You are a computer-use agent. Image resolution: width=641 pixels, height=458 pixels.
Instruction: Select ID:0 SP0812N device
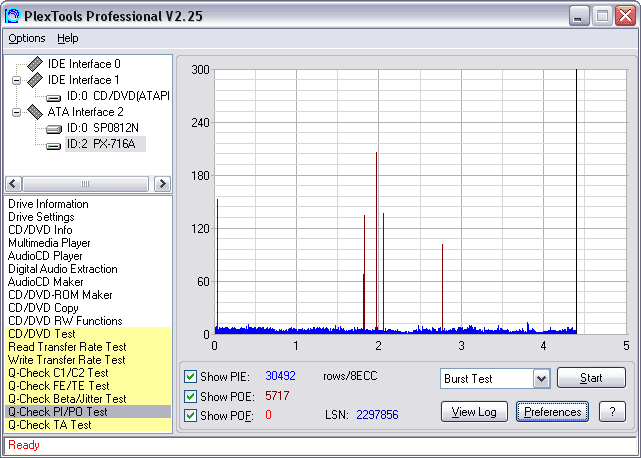(103, 128)
